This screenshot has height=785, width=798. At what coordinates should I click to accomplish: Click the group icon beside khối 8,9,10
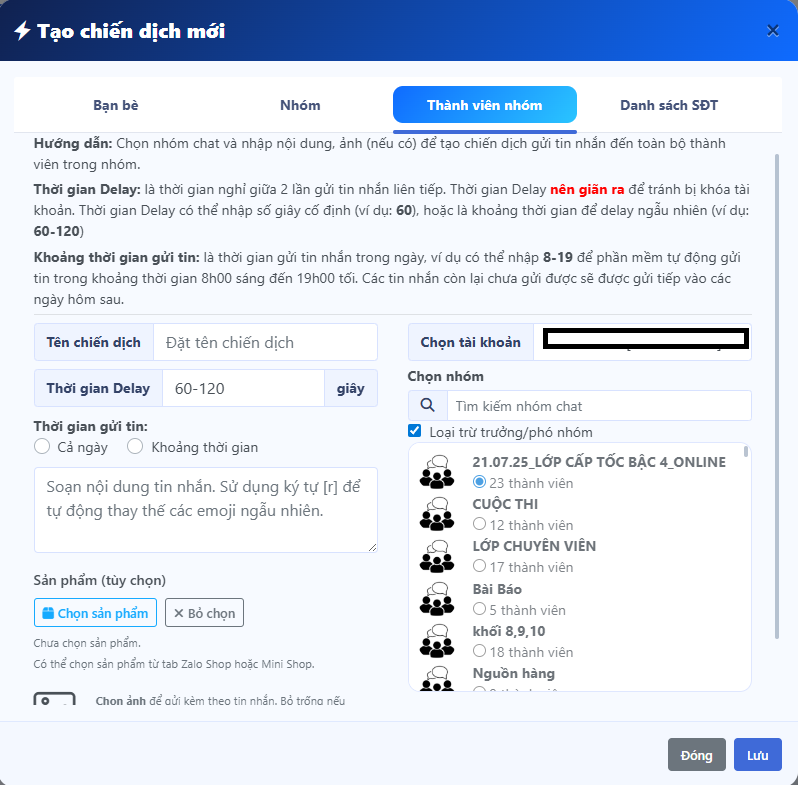tap(437, 641)
